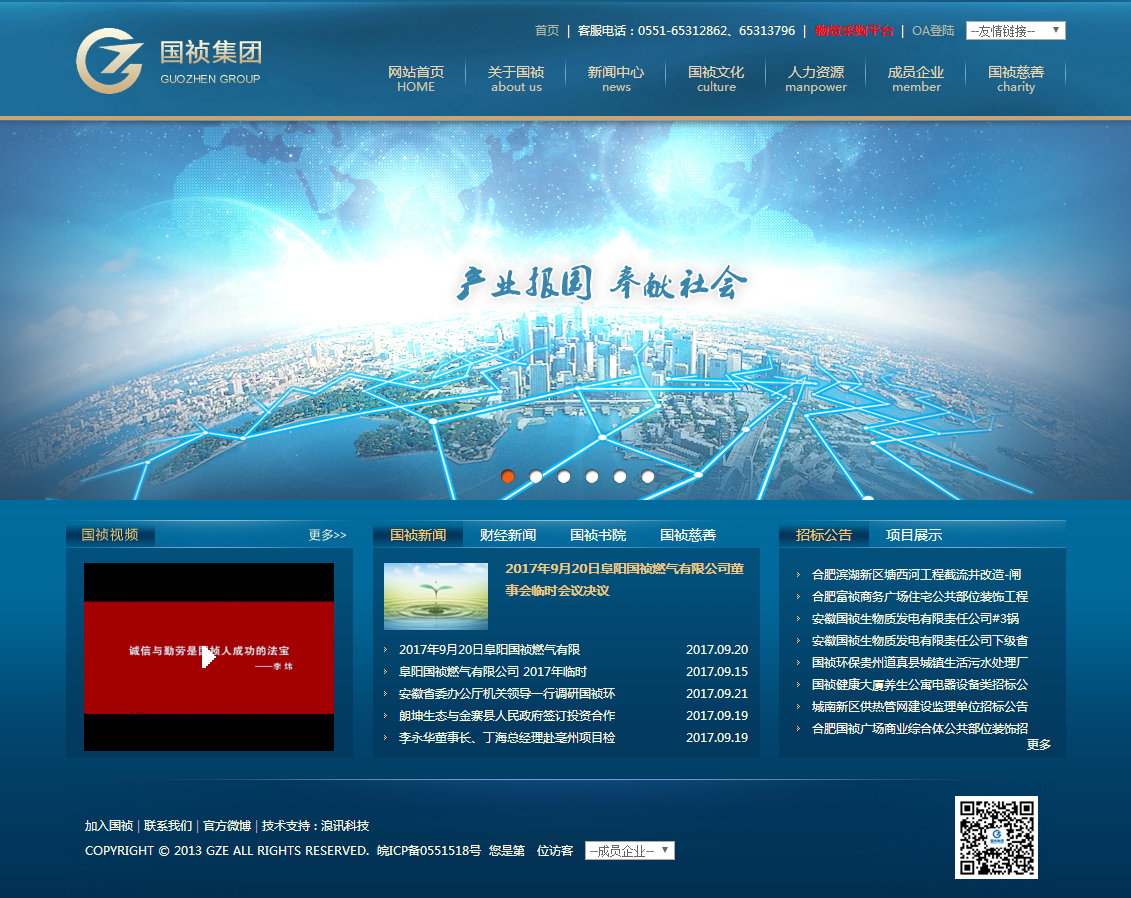
Task: Open the 人力资源 manpower menu
Action: [x=816, y=79]
